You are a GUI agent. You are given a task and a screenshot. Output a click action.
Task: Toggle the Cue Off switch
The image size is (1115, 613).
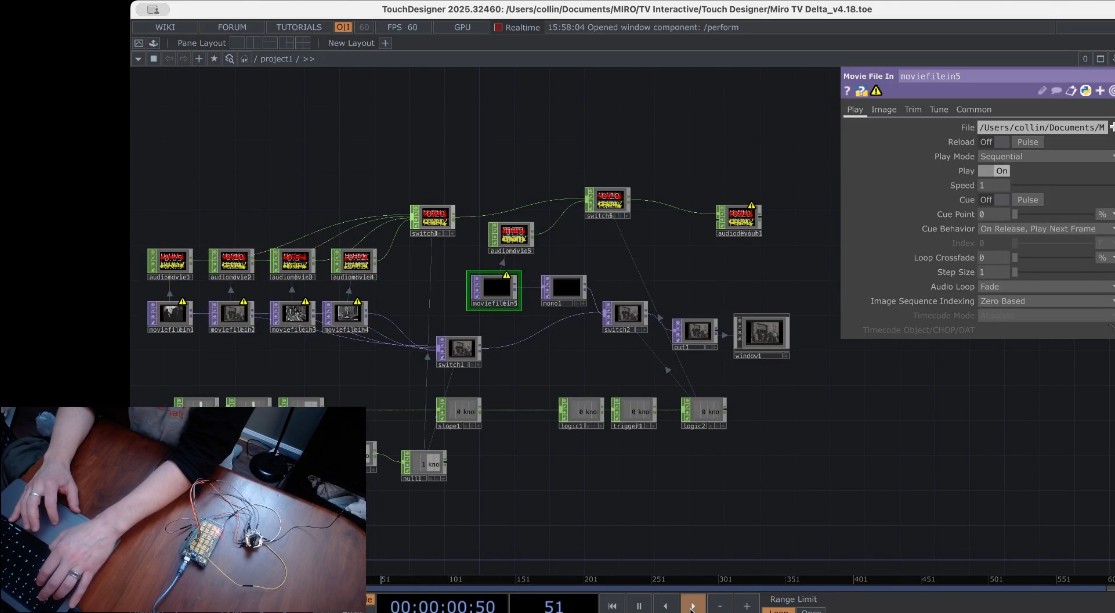[993, 200]
